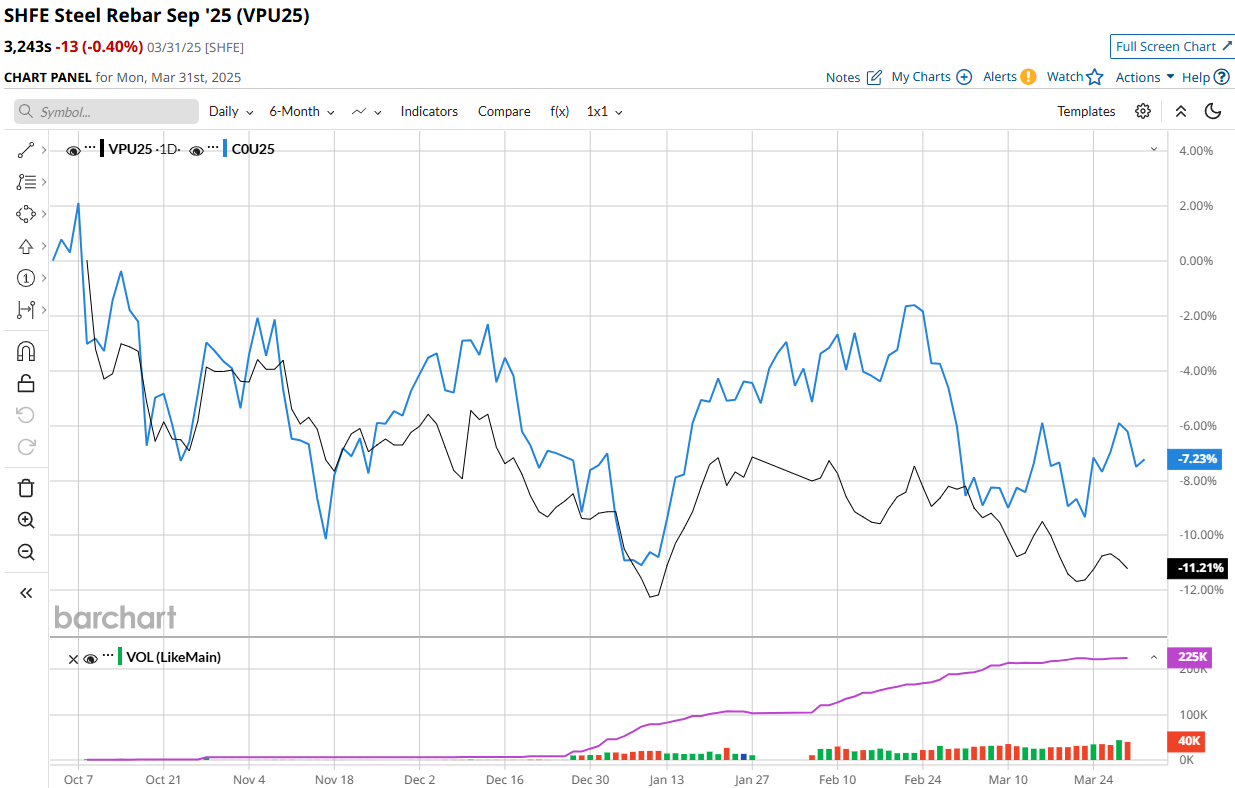Click the trash icon to delete drawings
The image size is (1235, 788).
coord(26,488)
